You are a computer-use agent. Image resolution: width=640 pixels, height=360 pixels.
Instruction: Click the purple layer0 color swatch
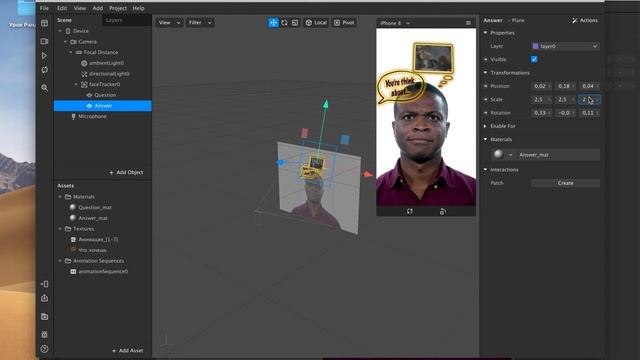(536, 46)
